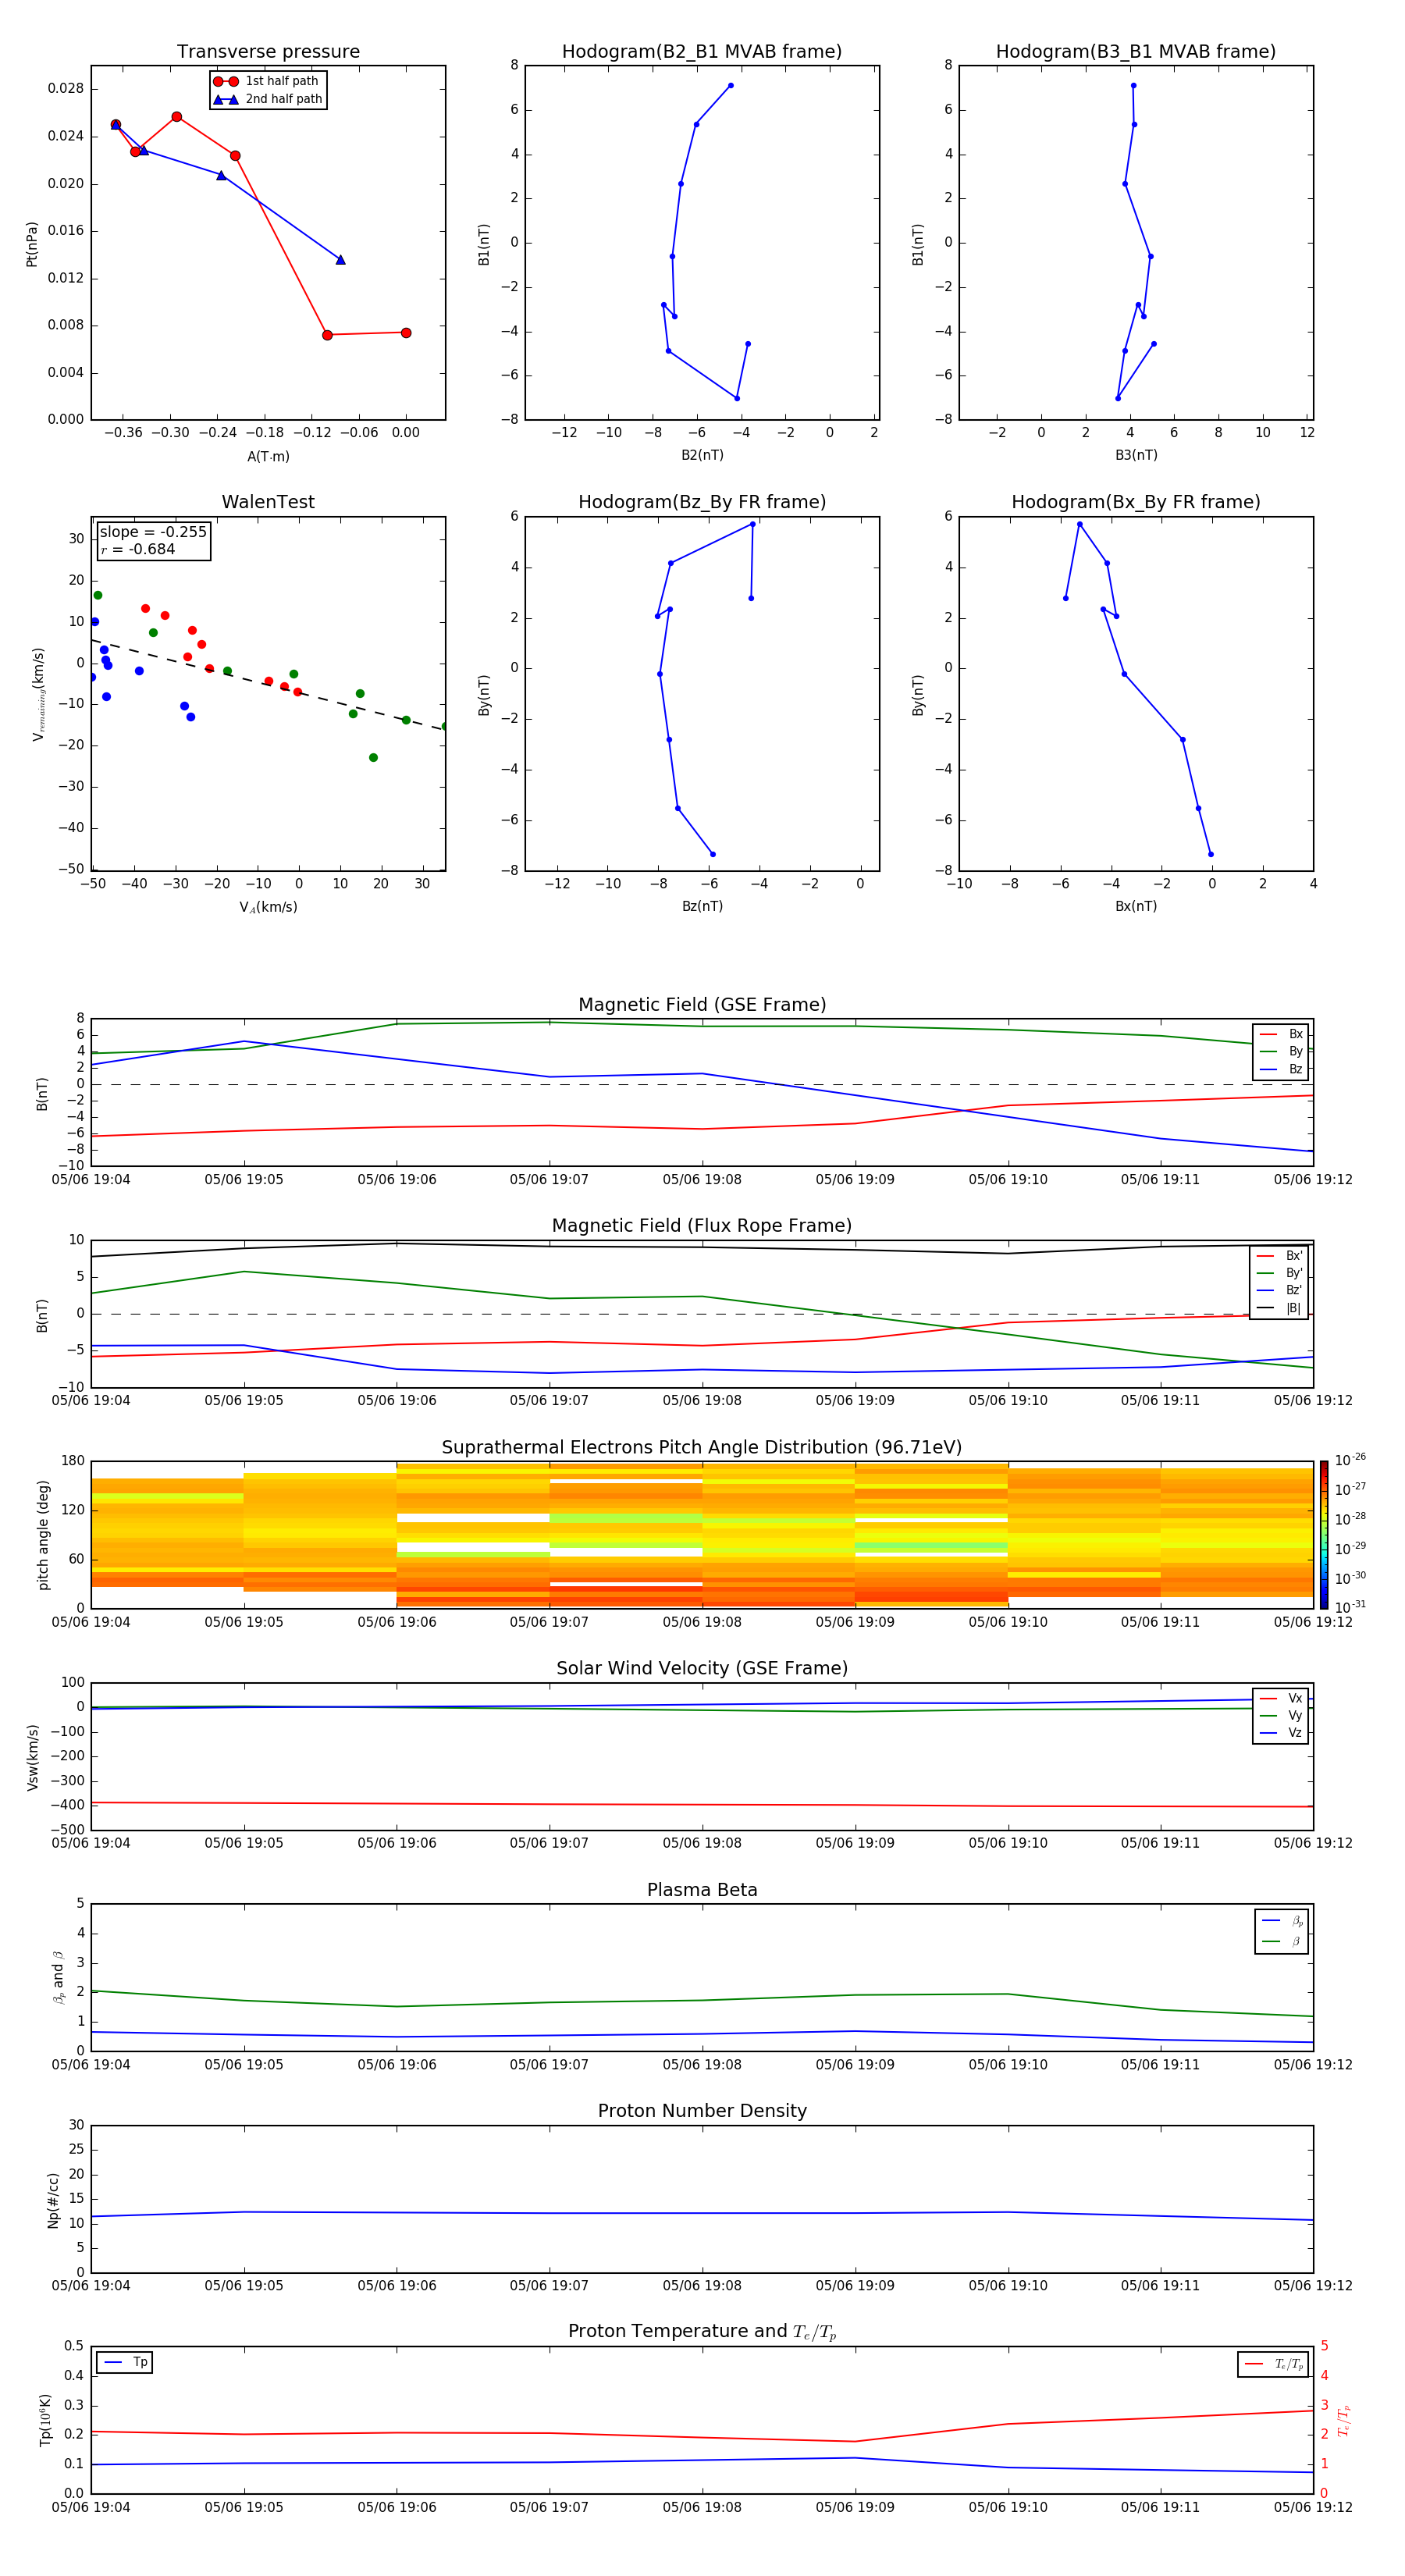Click Bx' legend entry in flux rope plot
The width and height of the screenshot is (1405, 2576).
(x=1279, y=1256)
